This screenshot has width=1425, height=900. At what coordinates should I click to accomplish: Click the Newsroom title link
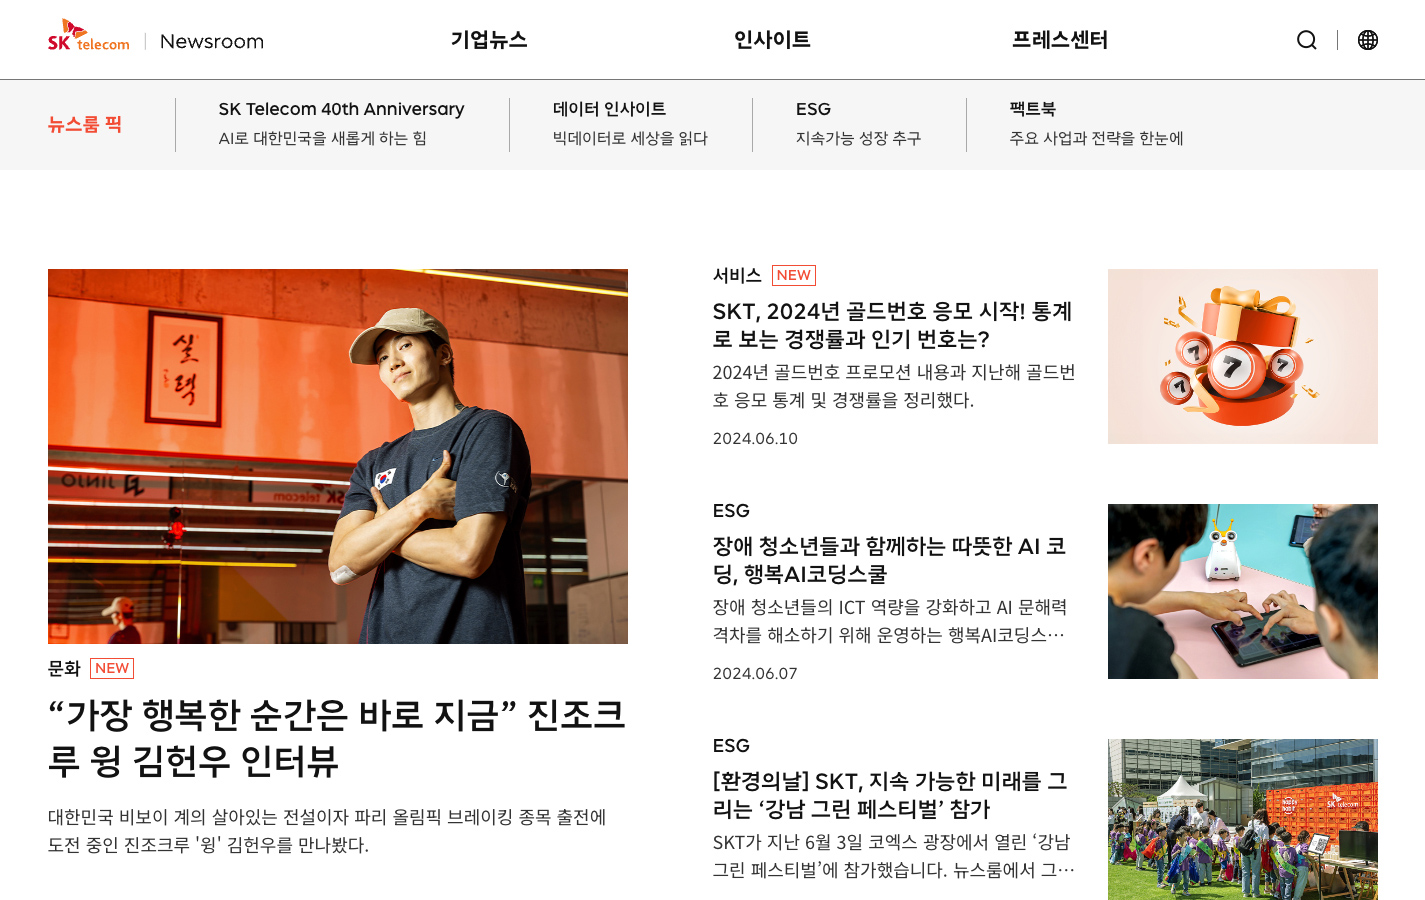tap(212, 41)
